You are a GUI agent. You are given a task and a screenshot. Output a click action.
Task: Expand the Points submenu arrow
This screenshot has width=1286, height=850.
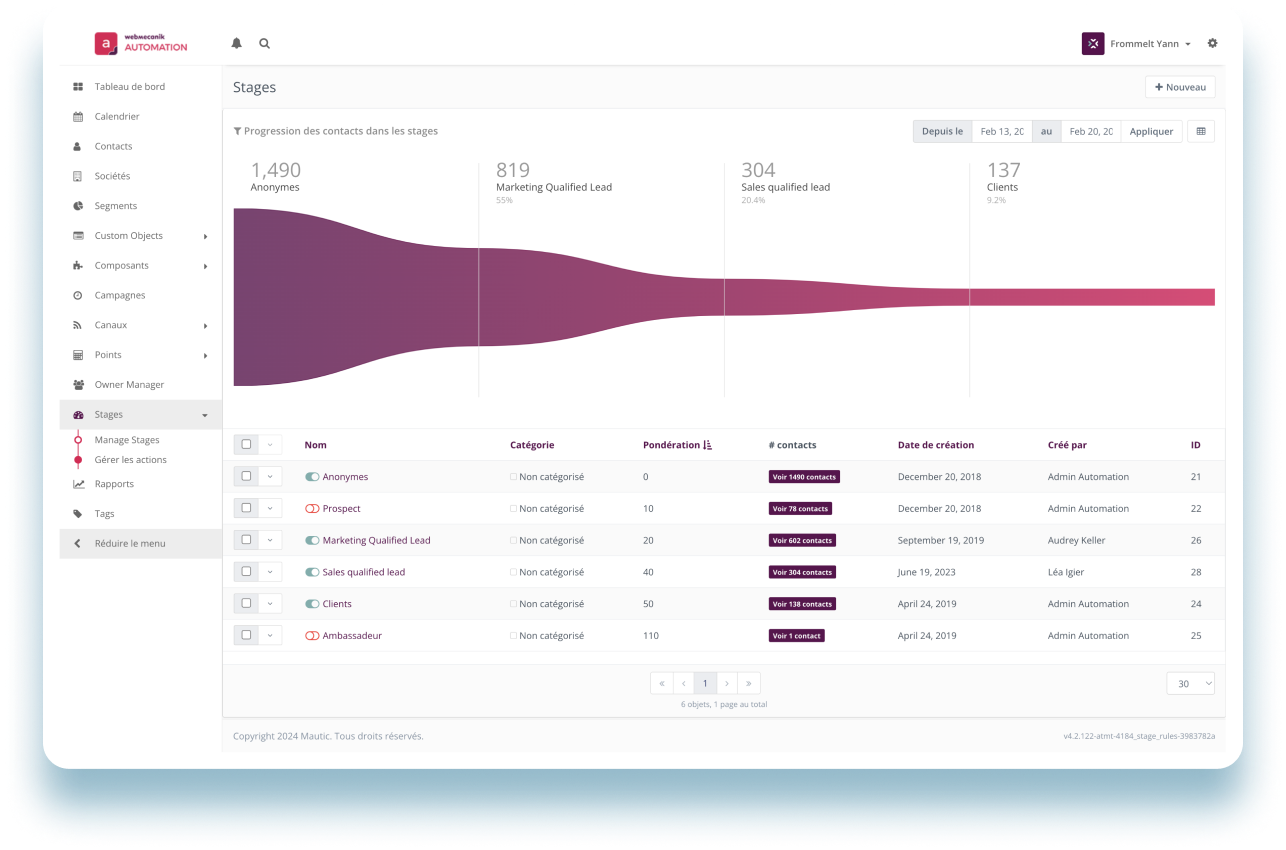click(205, 356)
